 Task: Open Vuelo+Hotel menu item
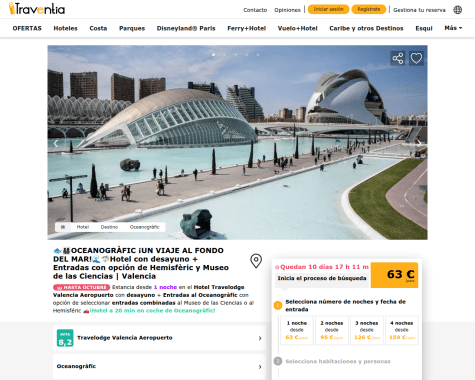[297, 28]
